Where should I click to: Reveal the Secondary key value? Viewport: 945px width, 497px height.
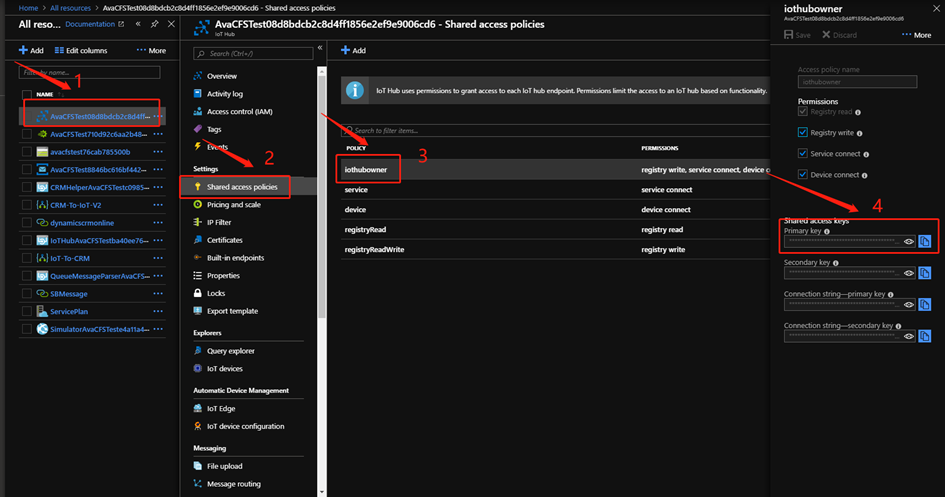(x=908, y=273)
